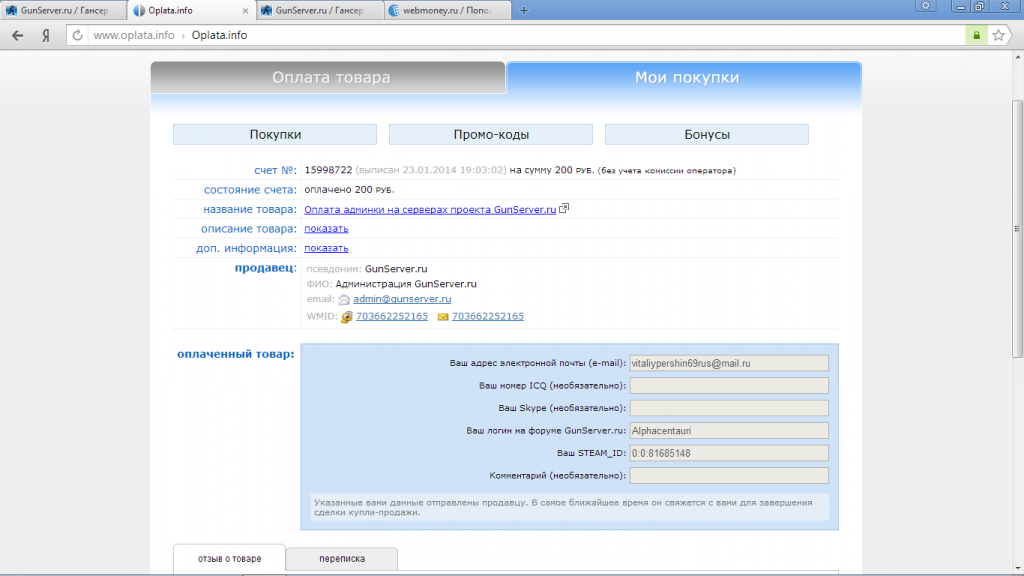Open the 'переписка' tab
The width and height of the screenshot is (1024, 576).
click(341, 559)
